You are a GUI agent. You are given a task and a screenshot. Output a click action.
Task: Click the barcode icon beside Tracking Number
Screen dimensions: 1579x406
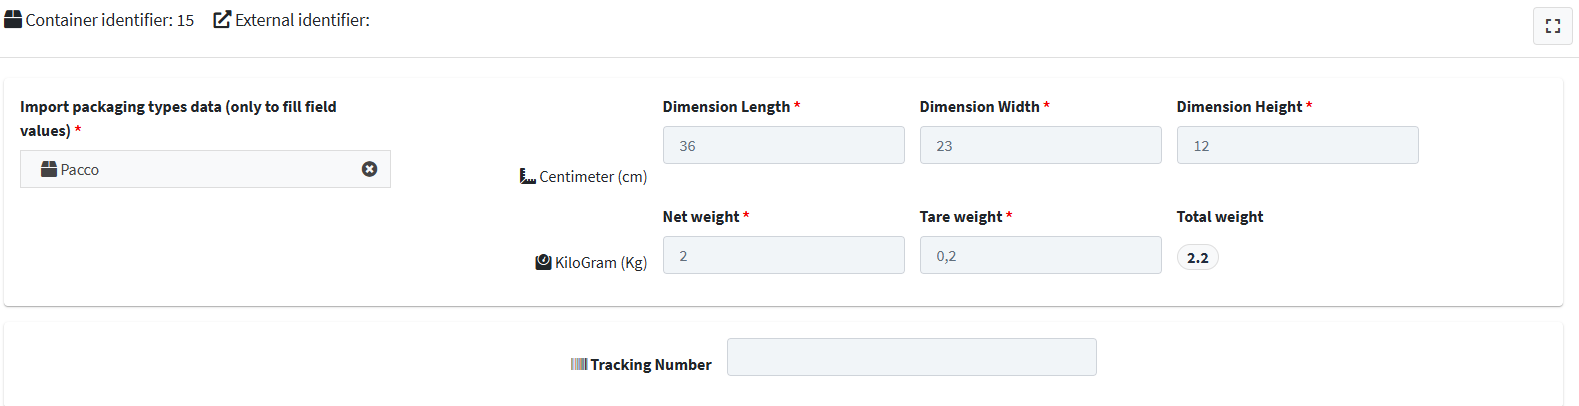pyautogui.click(x=579, y=364)
